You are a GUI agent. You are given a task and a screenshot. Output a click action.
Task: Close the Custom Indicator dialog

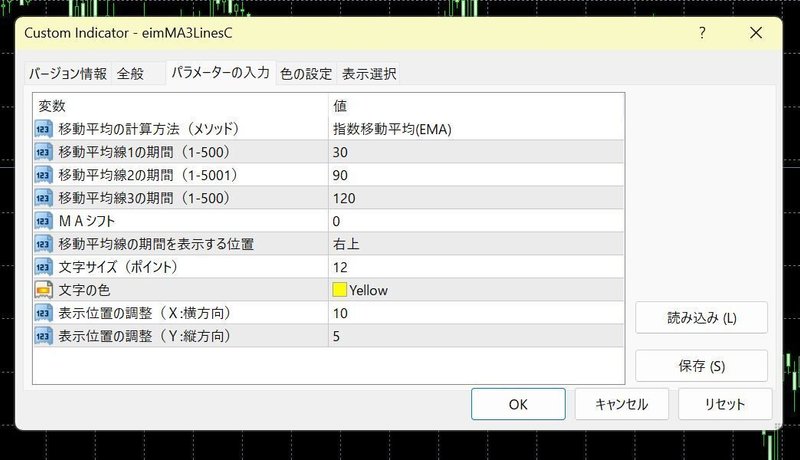pyautogui.click(x=756, y=33)
